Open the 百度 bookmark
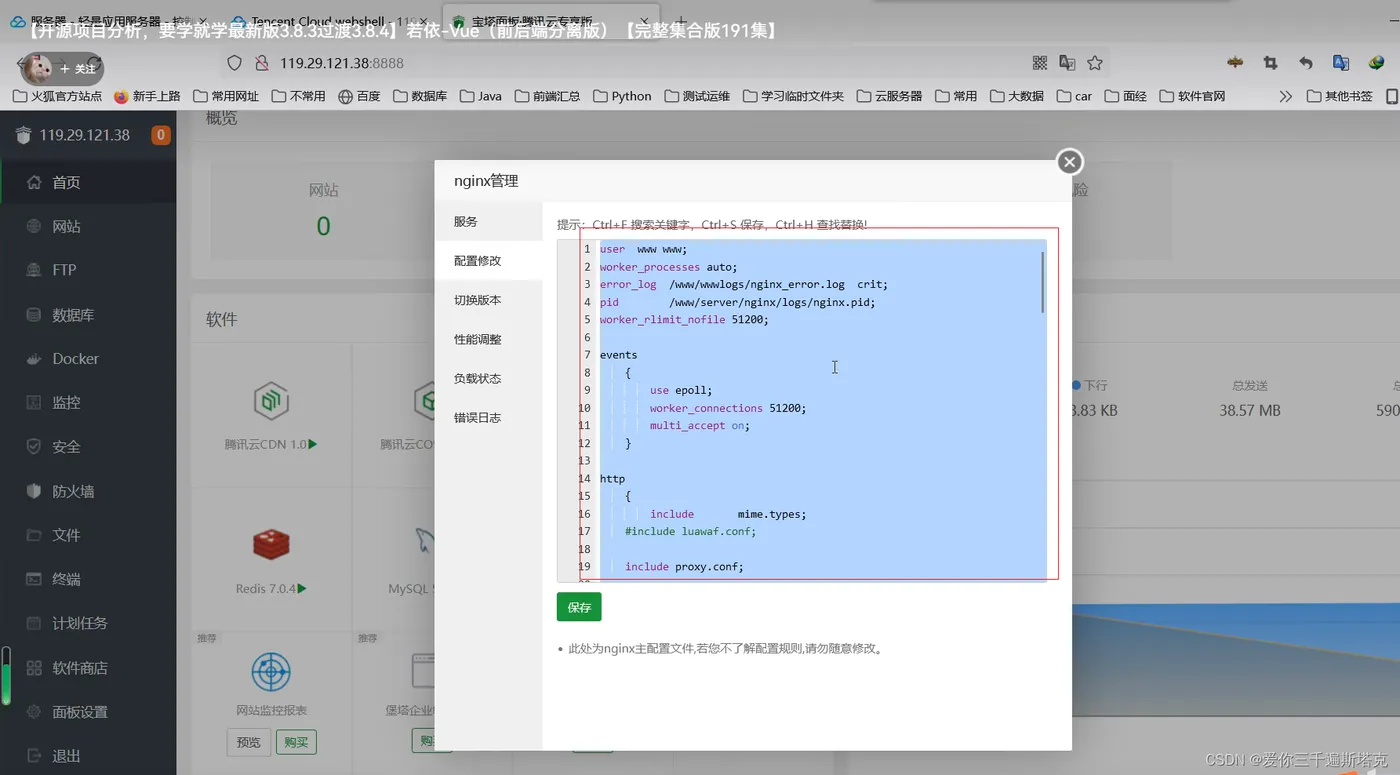1400x775 pixels. (360, 96)
